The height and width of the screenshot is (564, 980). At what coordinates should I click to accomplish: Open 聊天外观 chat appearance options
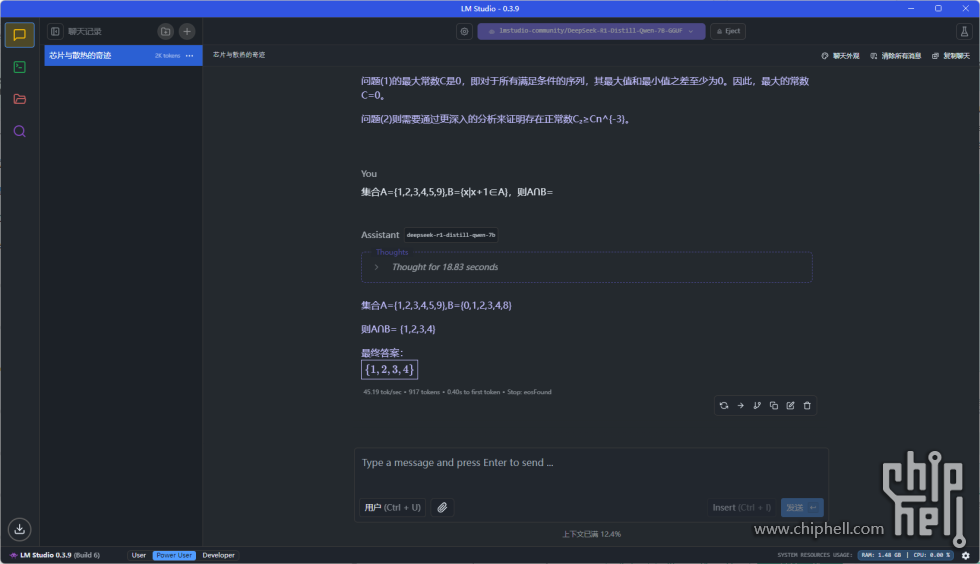click(x=841, y=56)
